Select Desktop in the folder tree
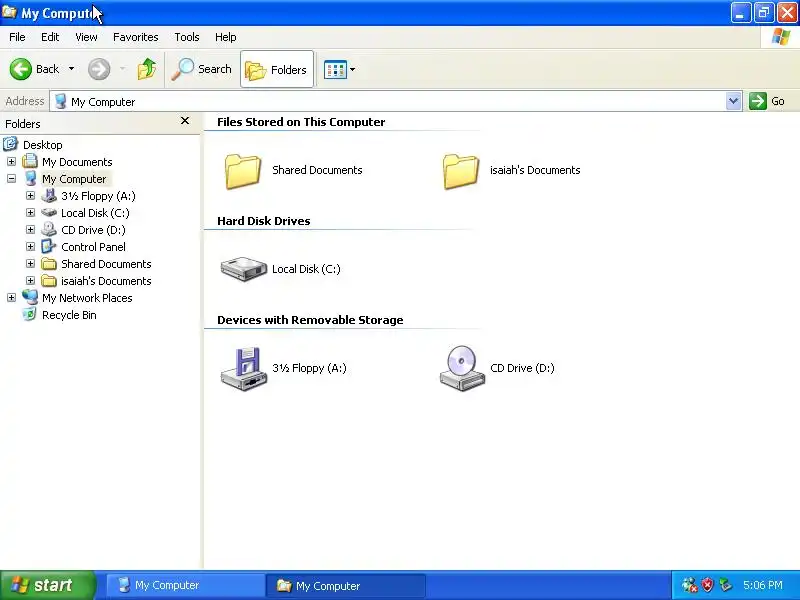Screen dimensions: 800x600 pos(42,145)
